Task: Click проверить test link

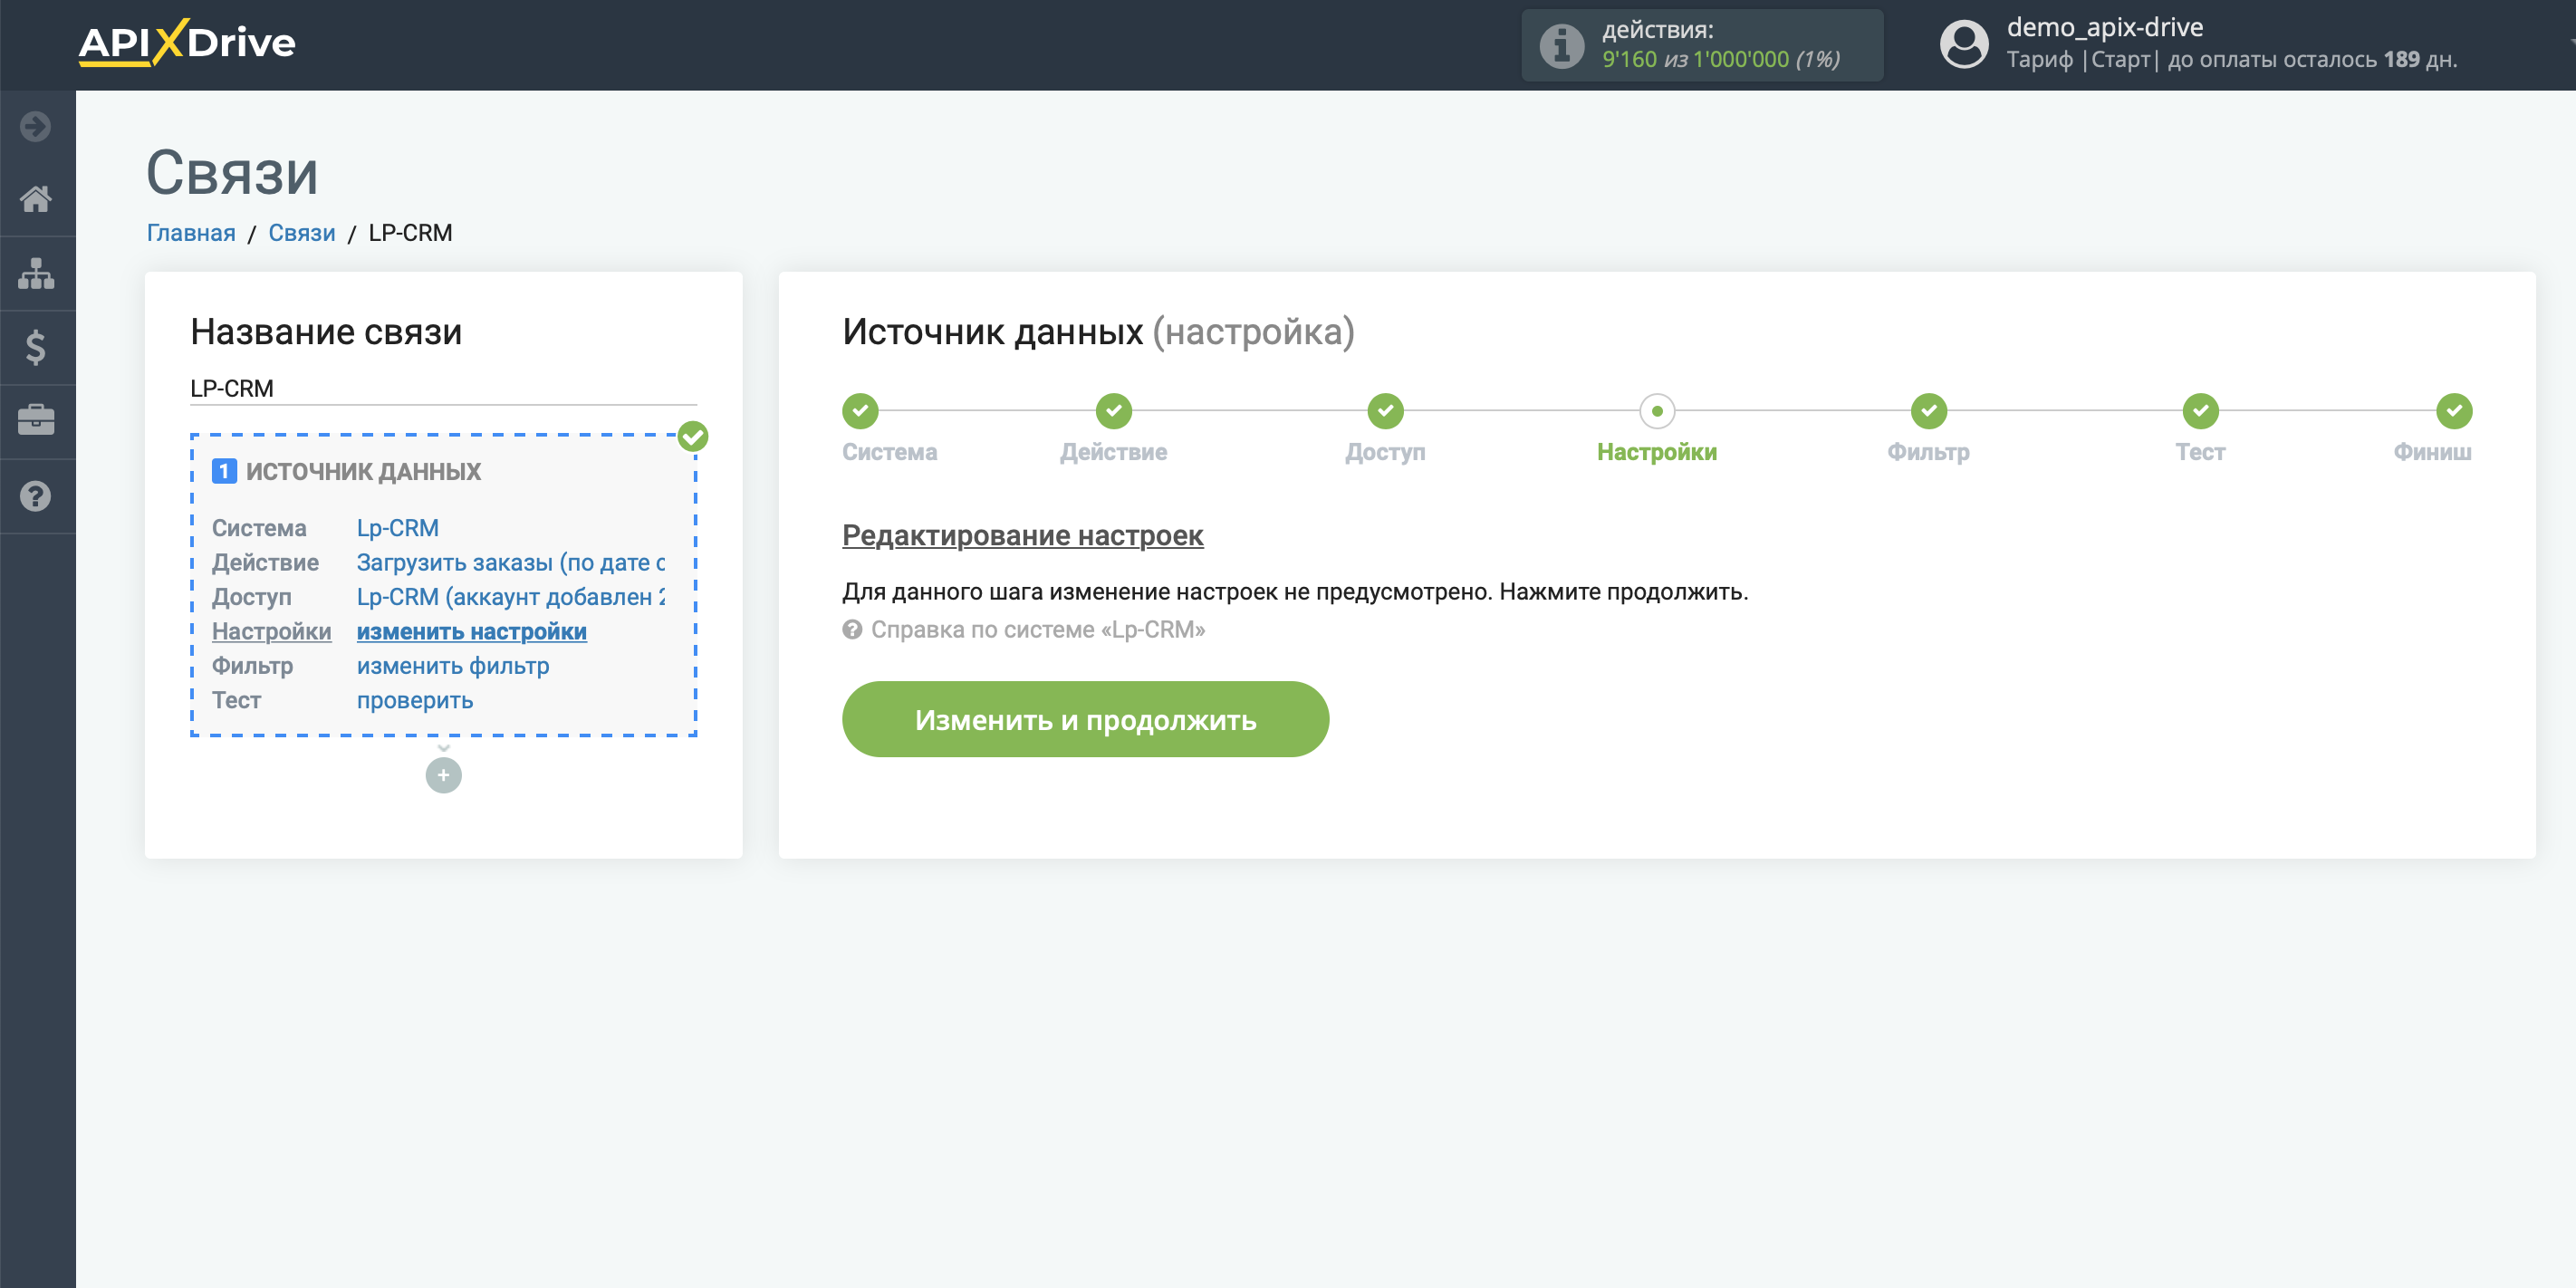Action: 415,700
